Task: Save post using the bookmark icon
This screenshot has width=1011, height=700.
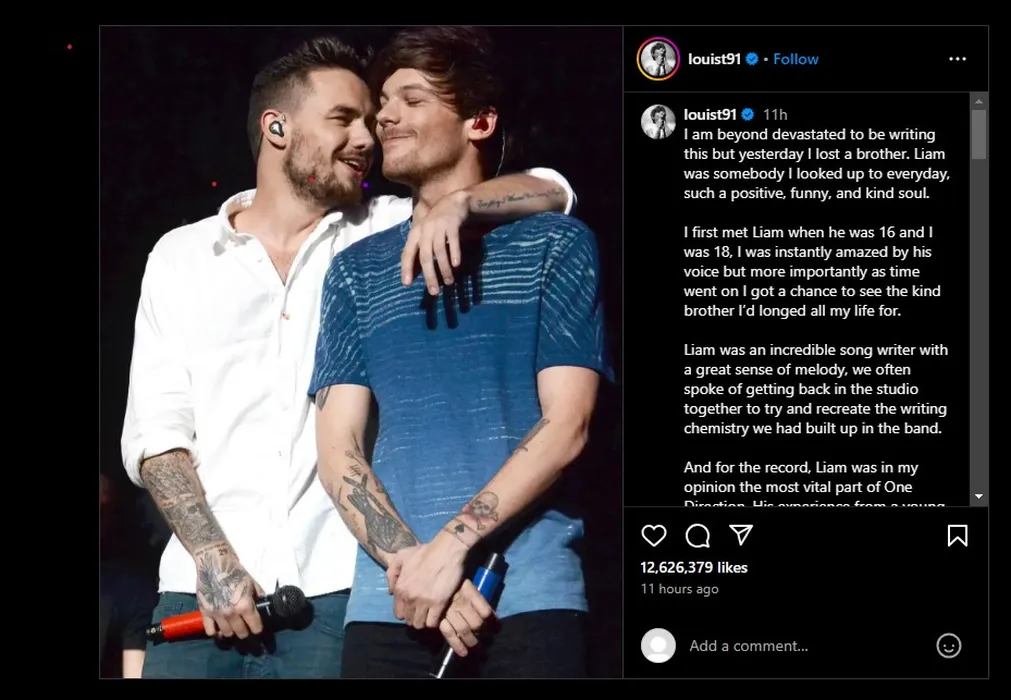Action: pos(957,536)
